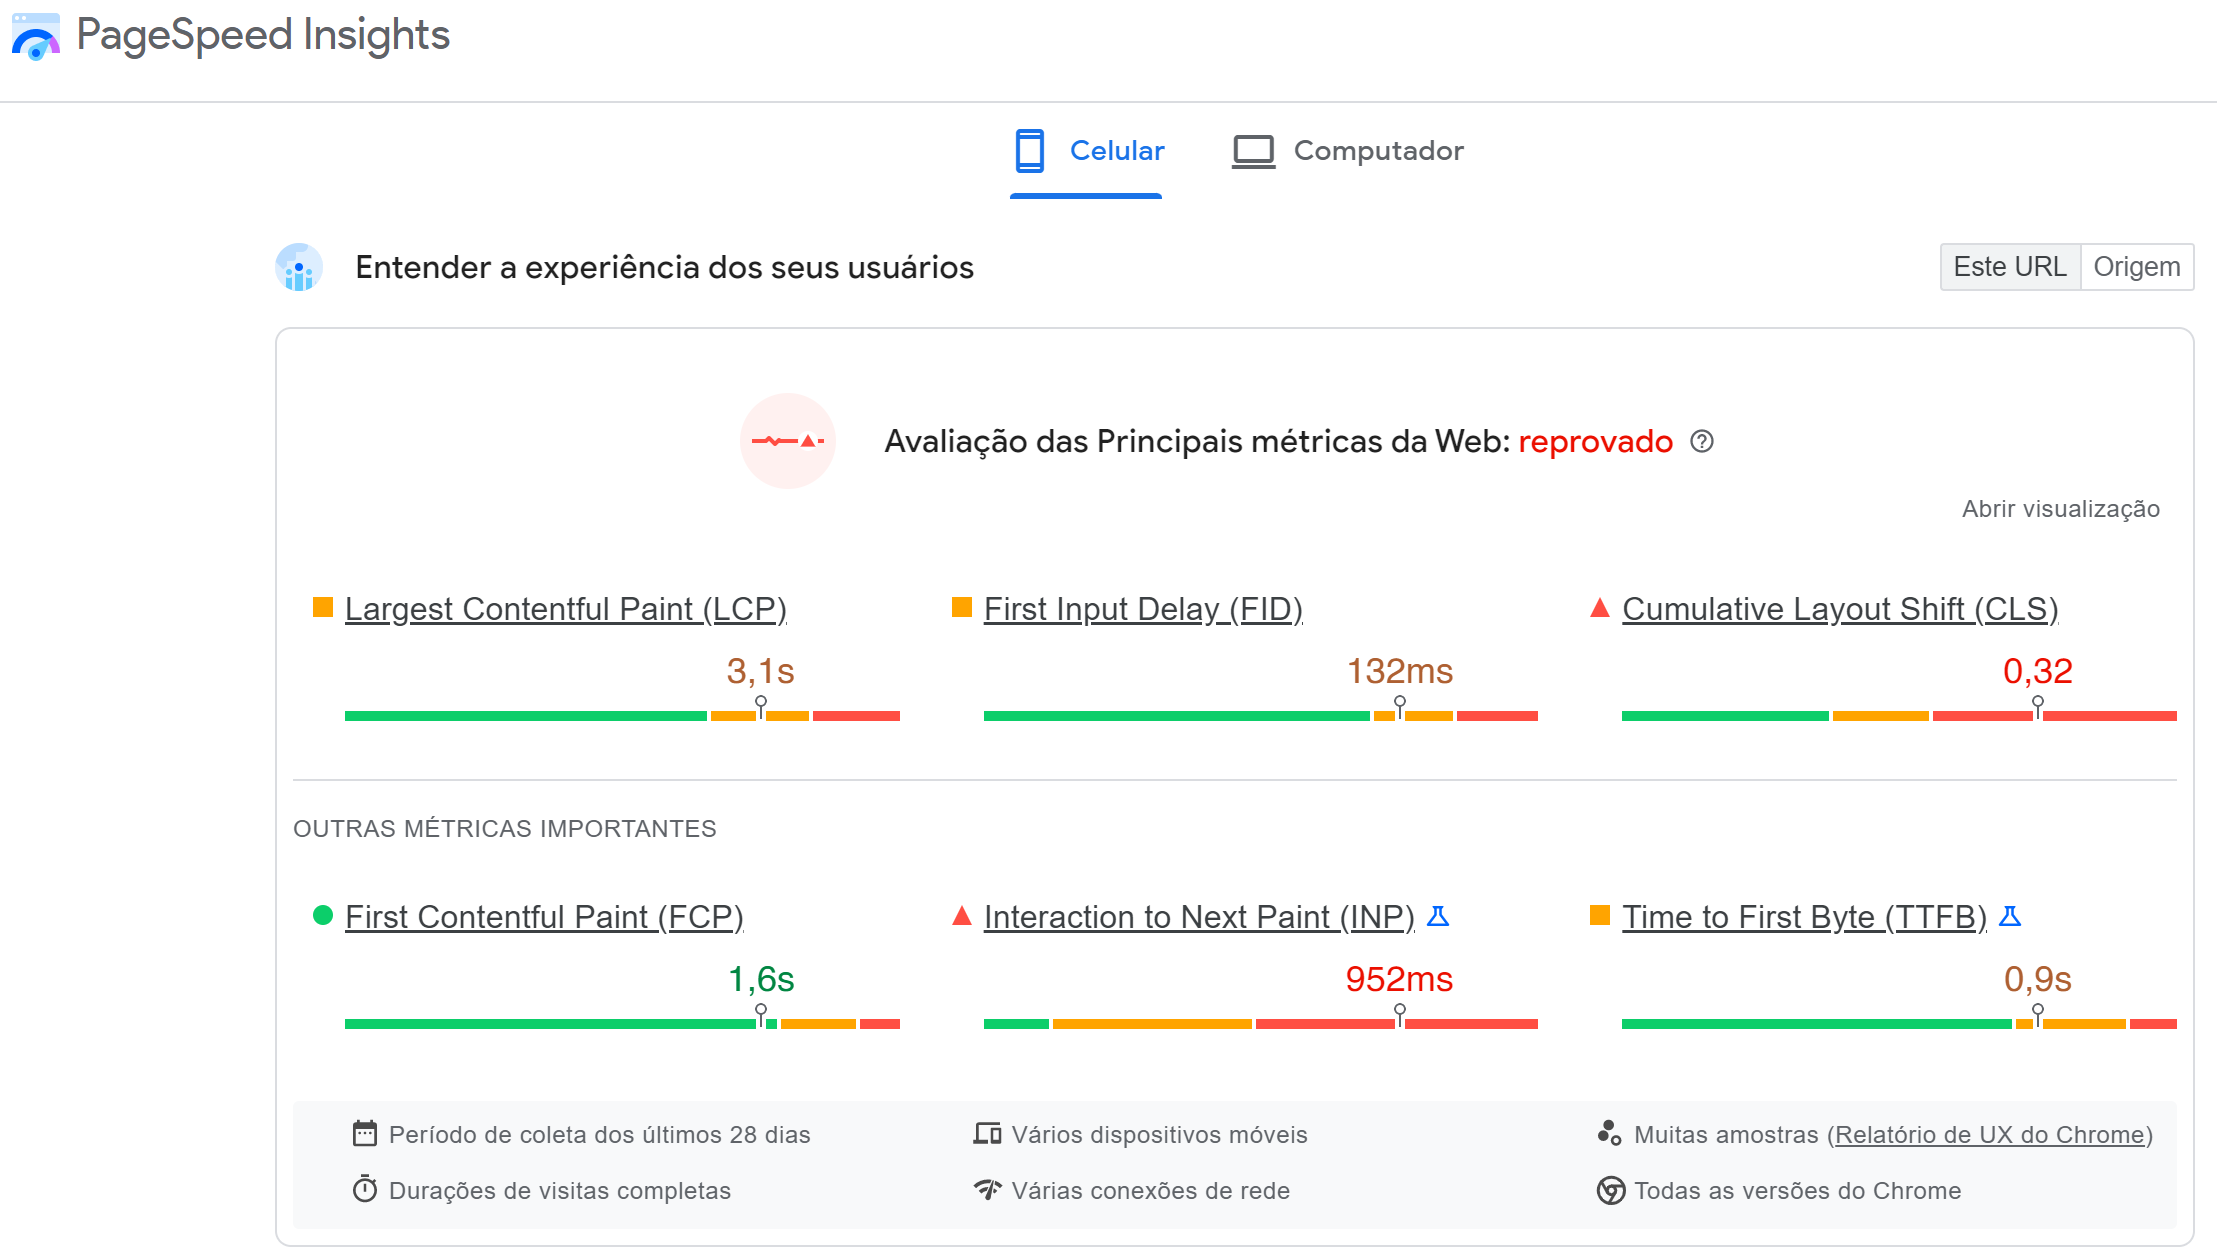Click the marker on the FCP distribution bar
The width and height of the screenshot is (2217, 1259).
[x=761, y=1014]
